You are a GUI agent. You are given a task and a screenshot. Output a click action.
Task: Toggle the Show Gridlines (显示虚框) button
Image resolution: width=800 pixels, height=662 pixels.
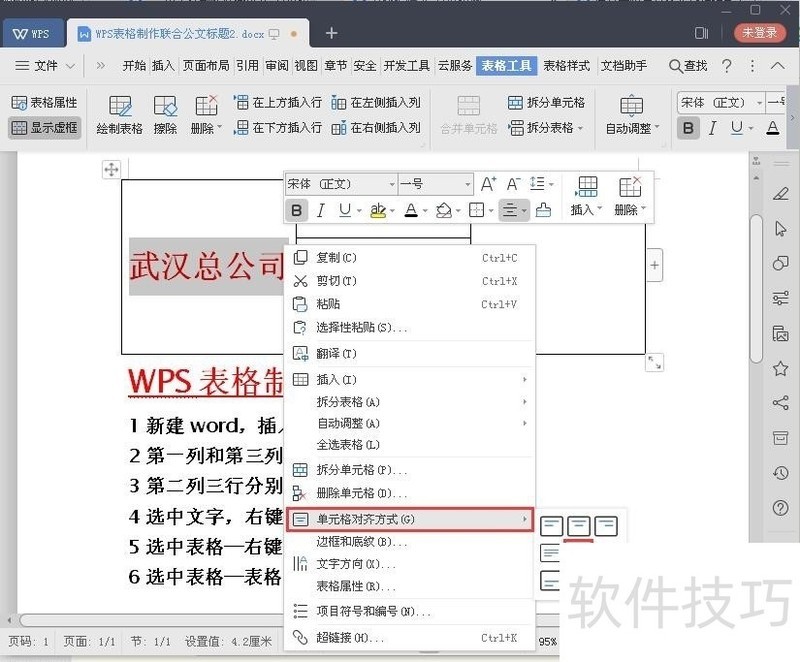pos(44,128)
